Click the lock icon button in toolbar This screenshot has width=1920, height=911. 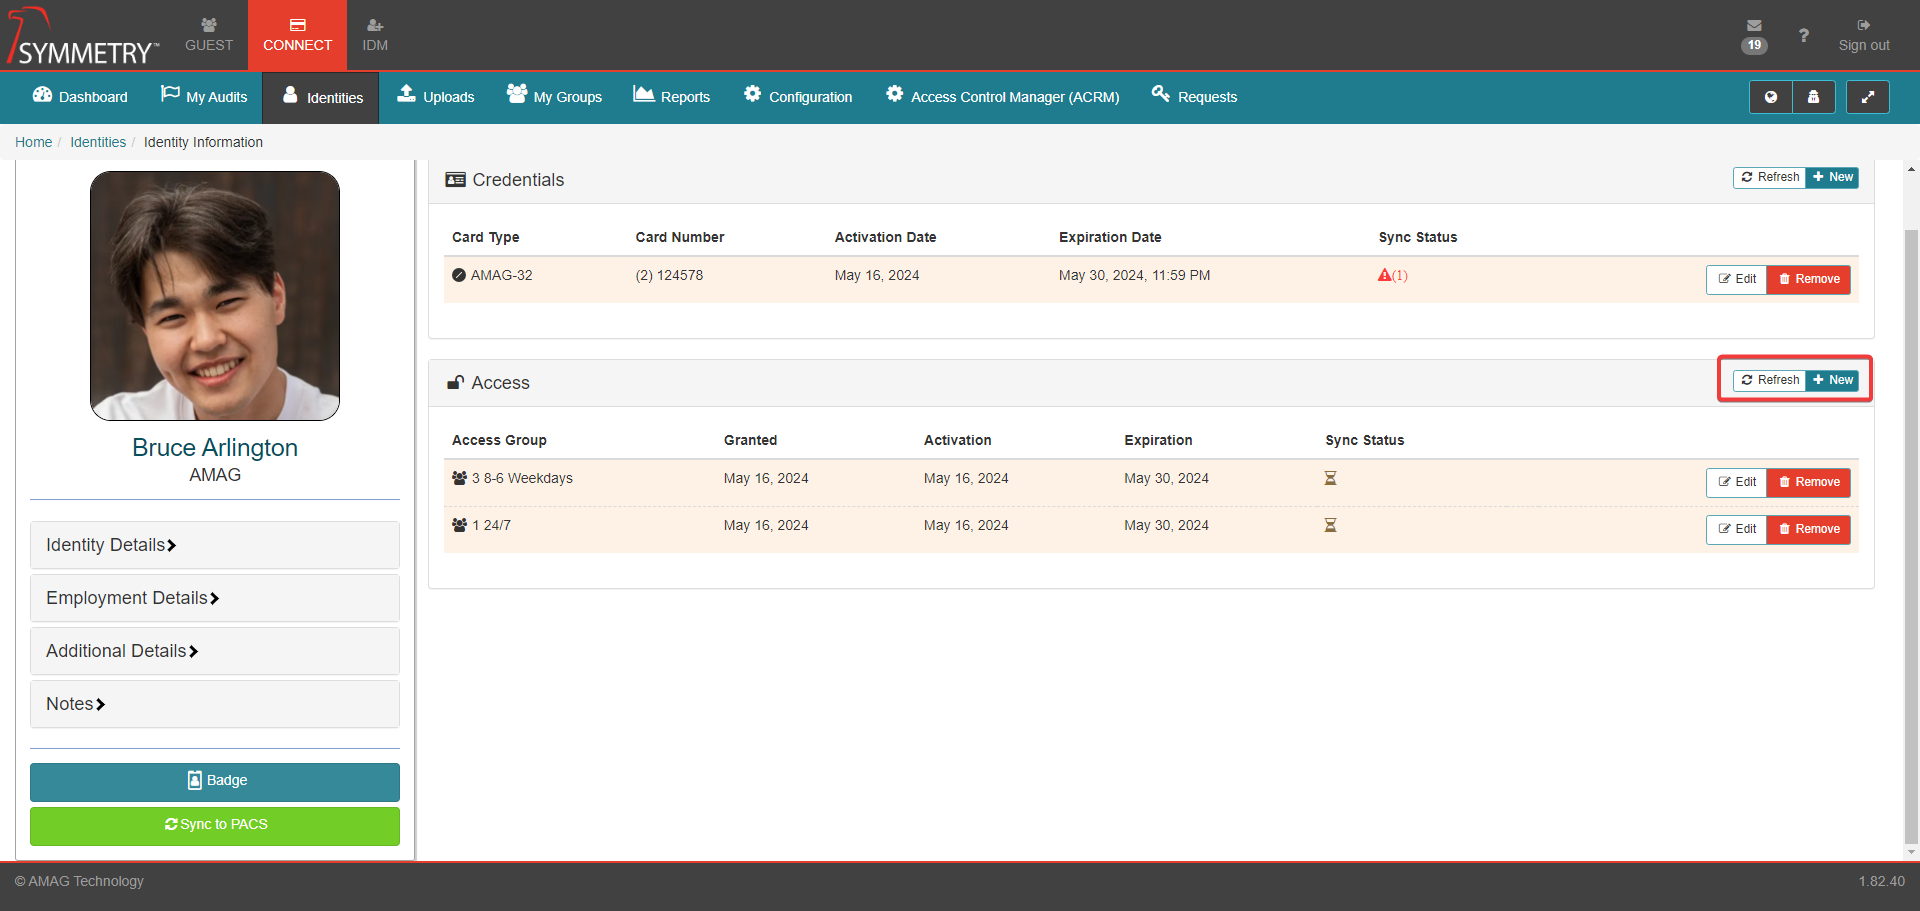click(1813, 97)
